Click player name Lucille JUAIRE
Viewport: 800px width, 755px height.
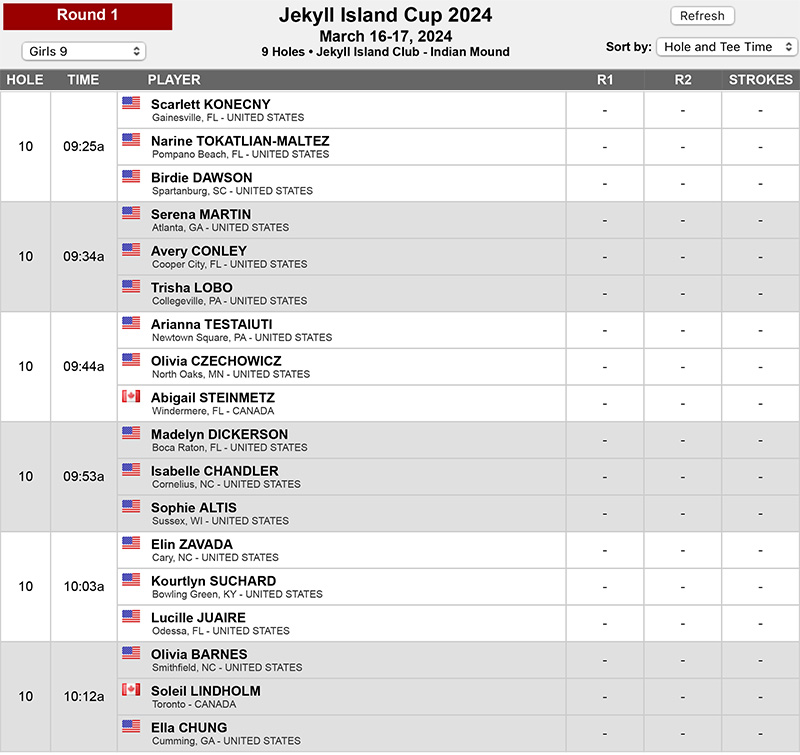point(198,618)
